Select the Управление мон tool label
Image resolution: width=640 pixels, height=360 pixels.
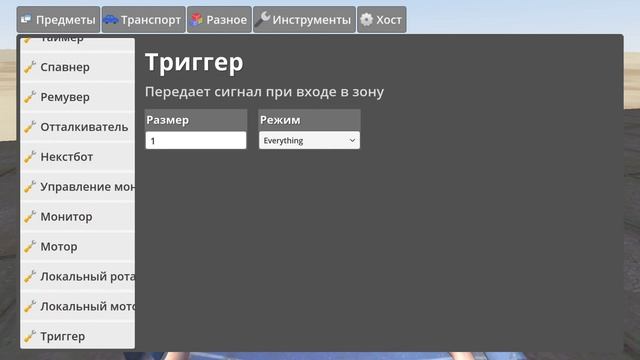click(87, 187)
